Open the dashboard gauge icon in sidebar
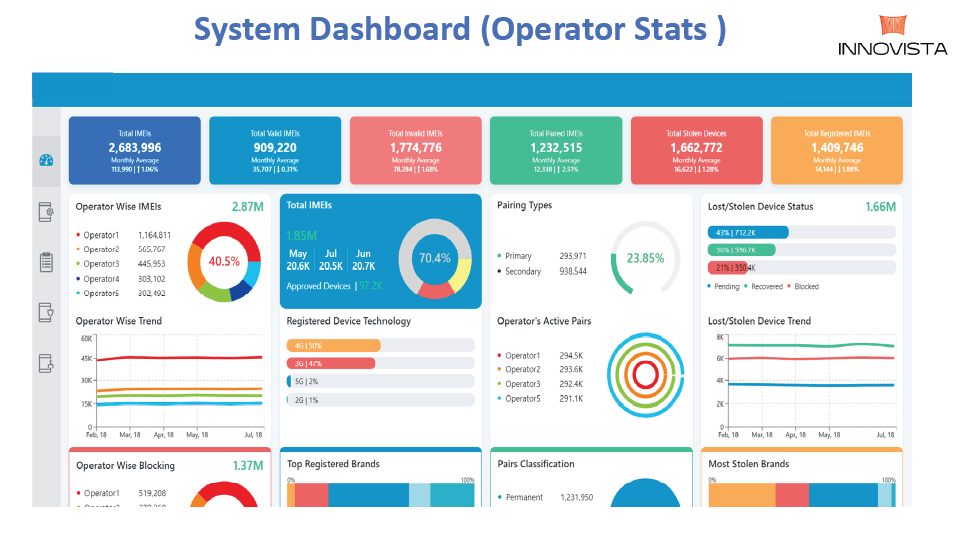The image size is (960, 540). (x=46, y=161)
